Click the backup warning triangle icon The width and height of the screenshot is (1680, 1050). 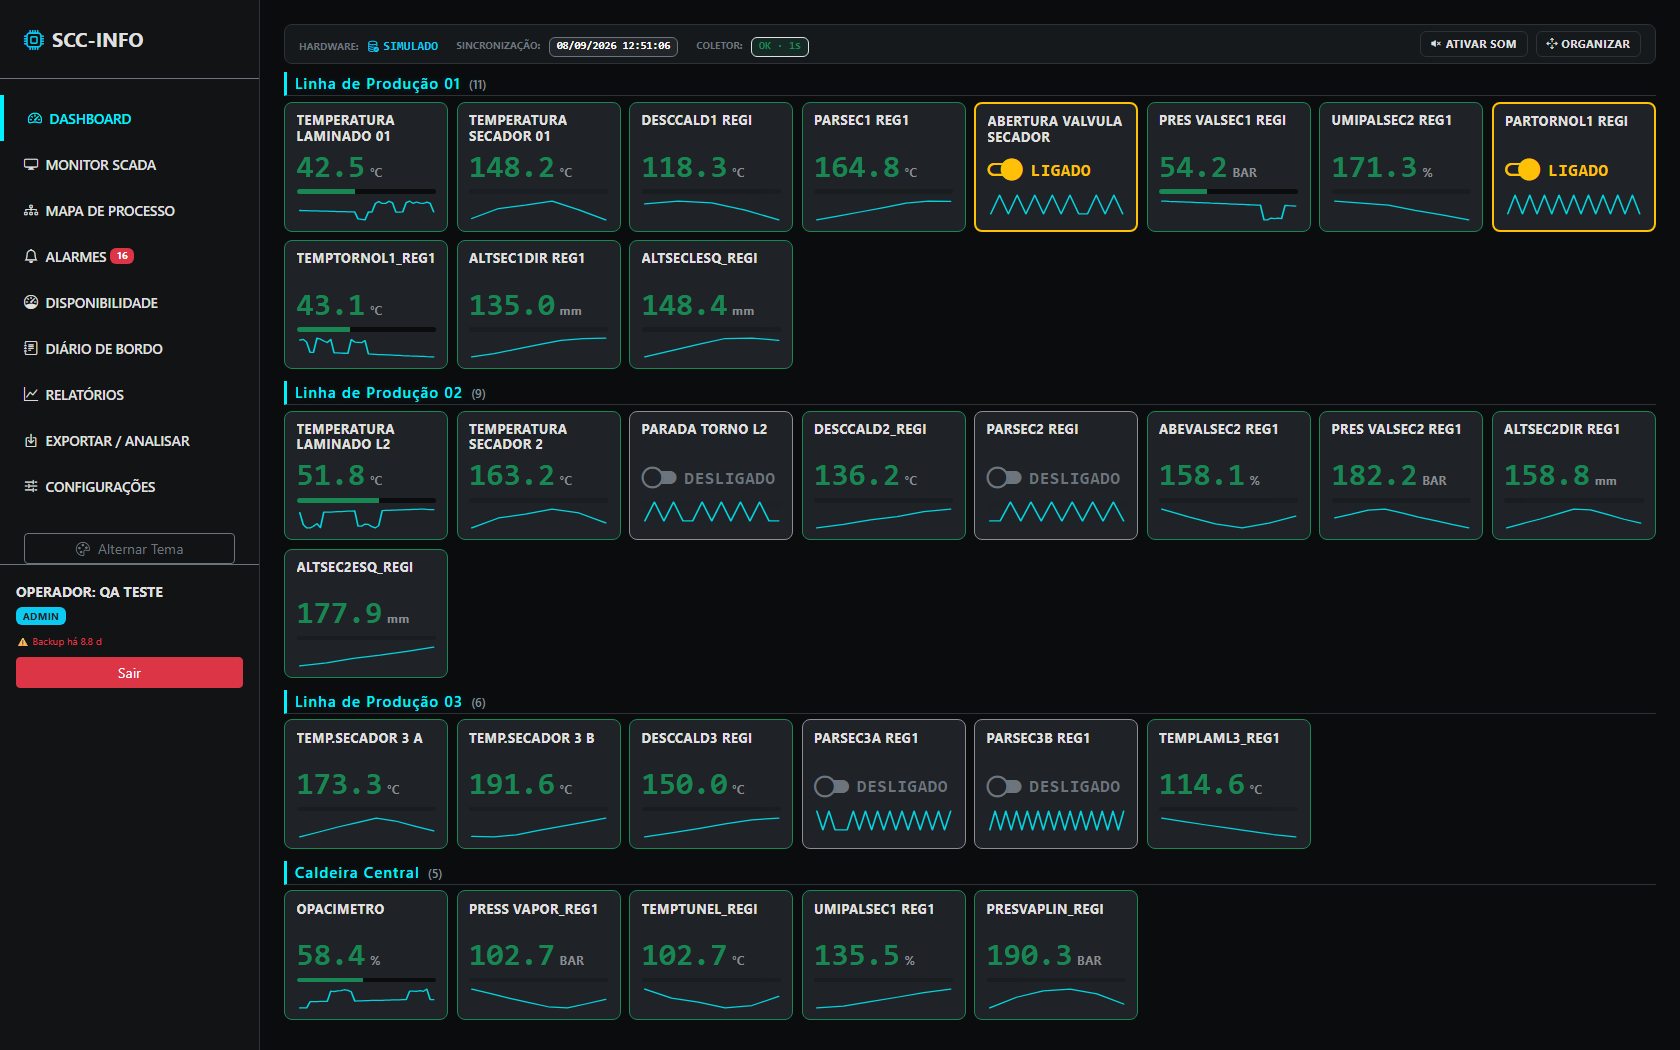pos(23,642)
